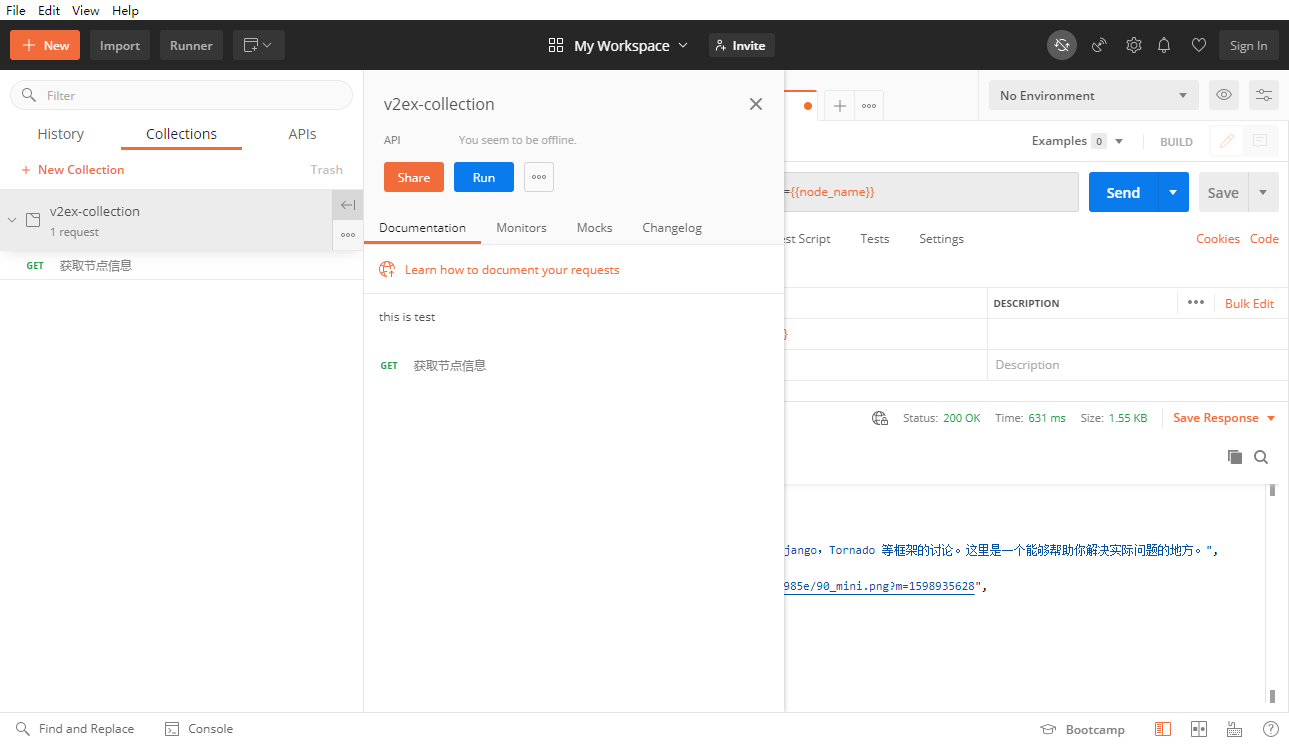This screenshot has height=745, width=1289.
Task: Expand the v2ex-collection tree chevron
Action: (12, 219)
